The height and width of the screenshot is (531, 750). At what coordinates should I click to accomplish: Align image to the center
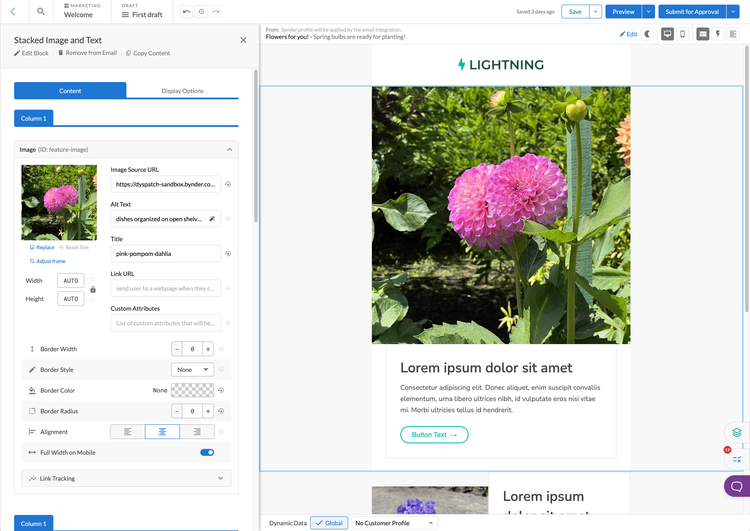click(162, 431)
